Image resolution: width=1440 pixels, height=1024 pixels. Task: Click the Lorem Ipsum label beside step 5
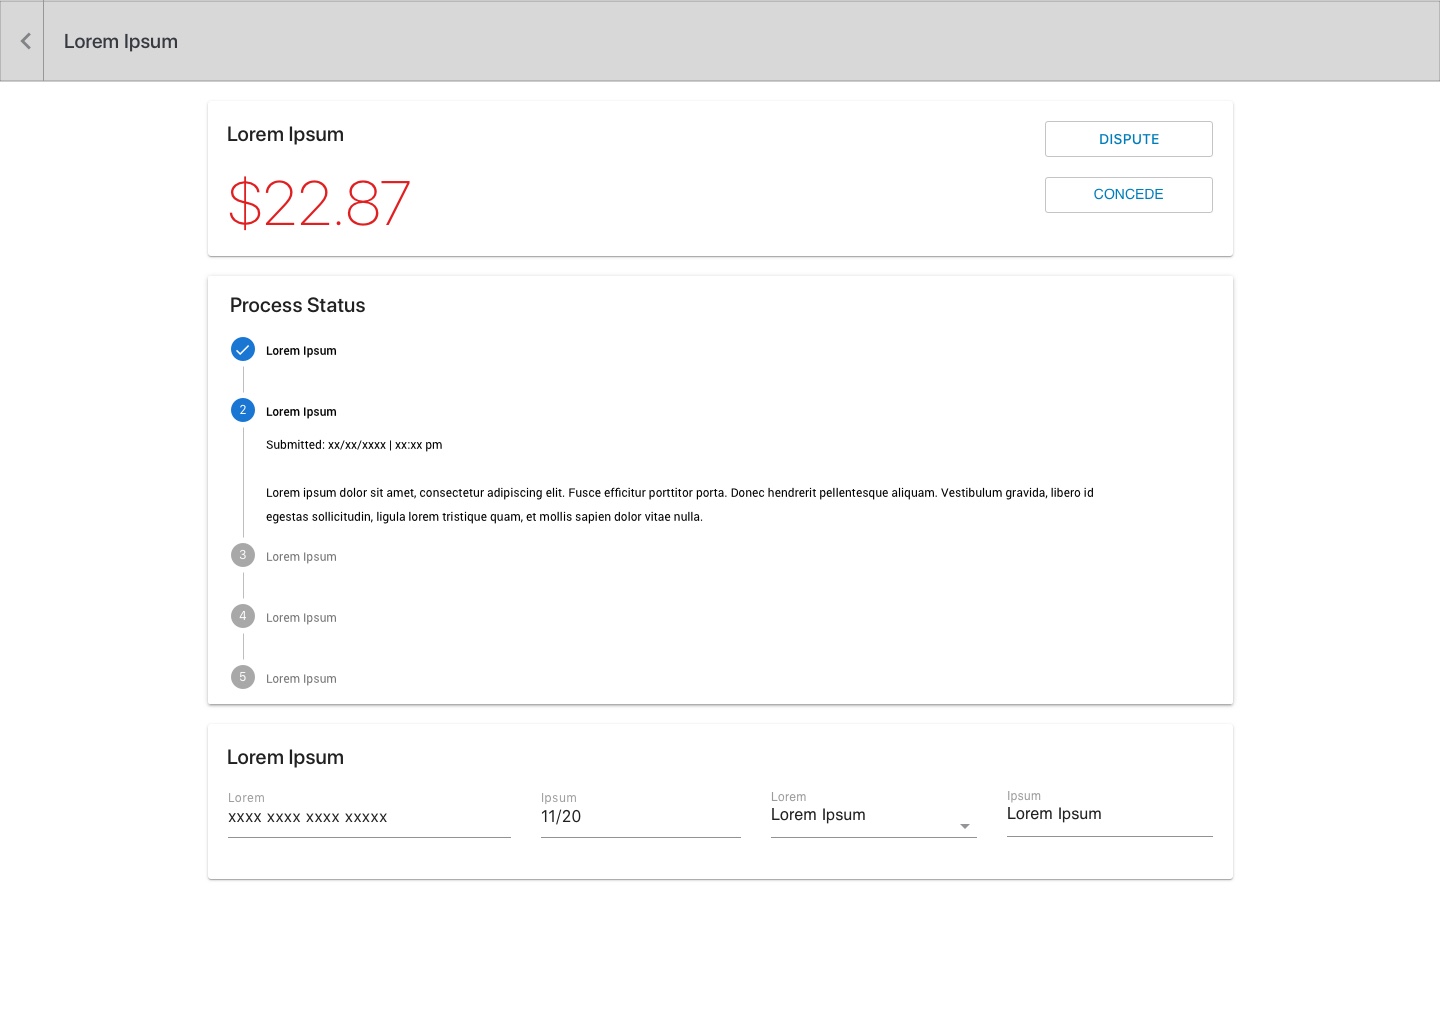(x=301, y=679)
